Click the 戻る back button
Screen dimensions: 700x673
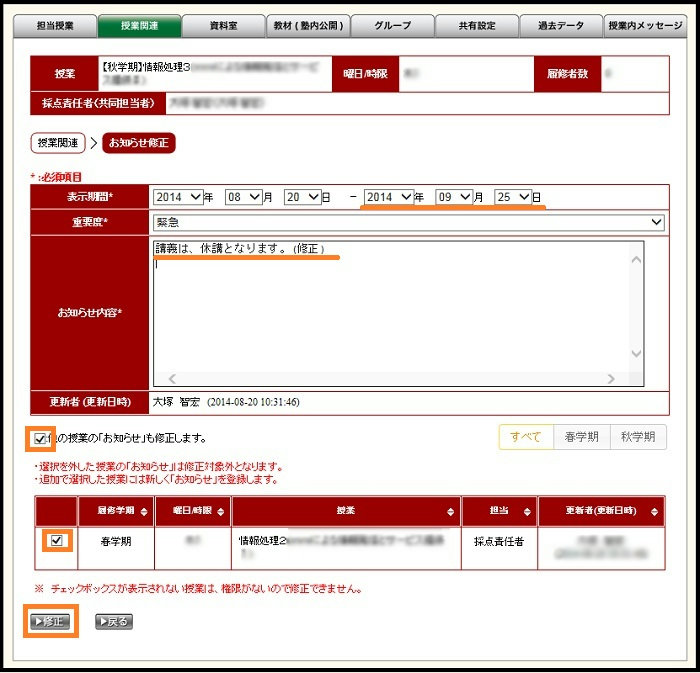point(113,621)
